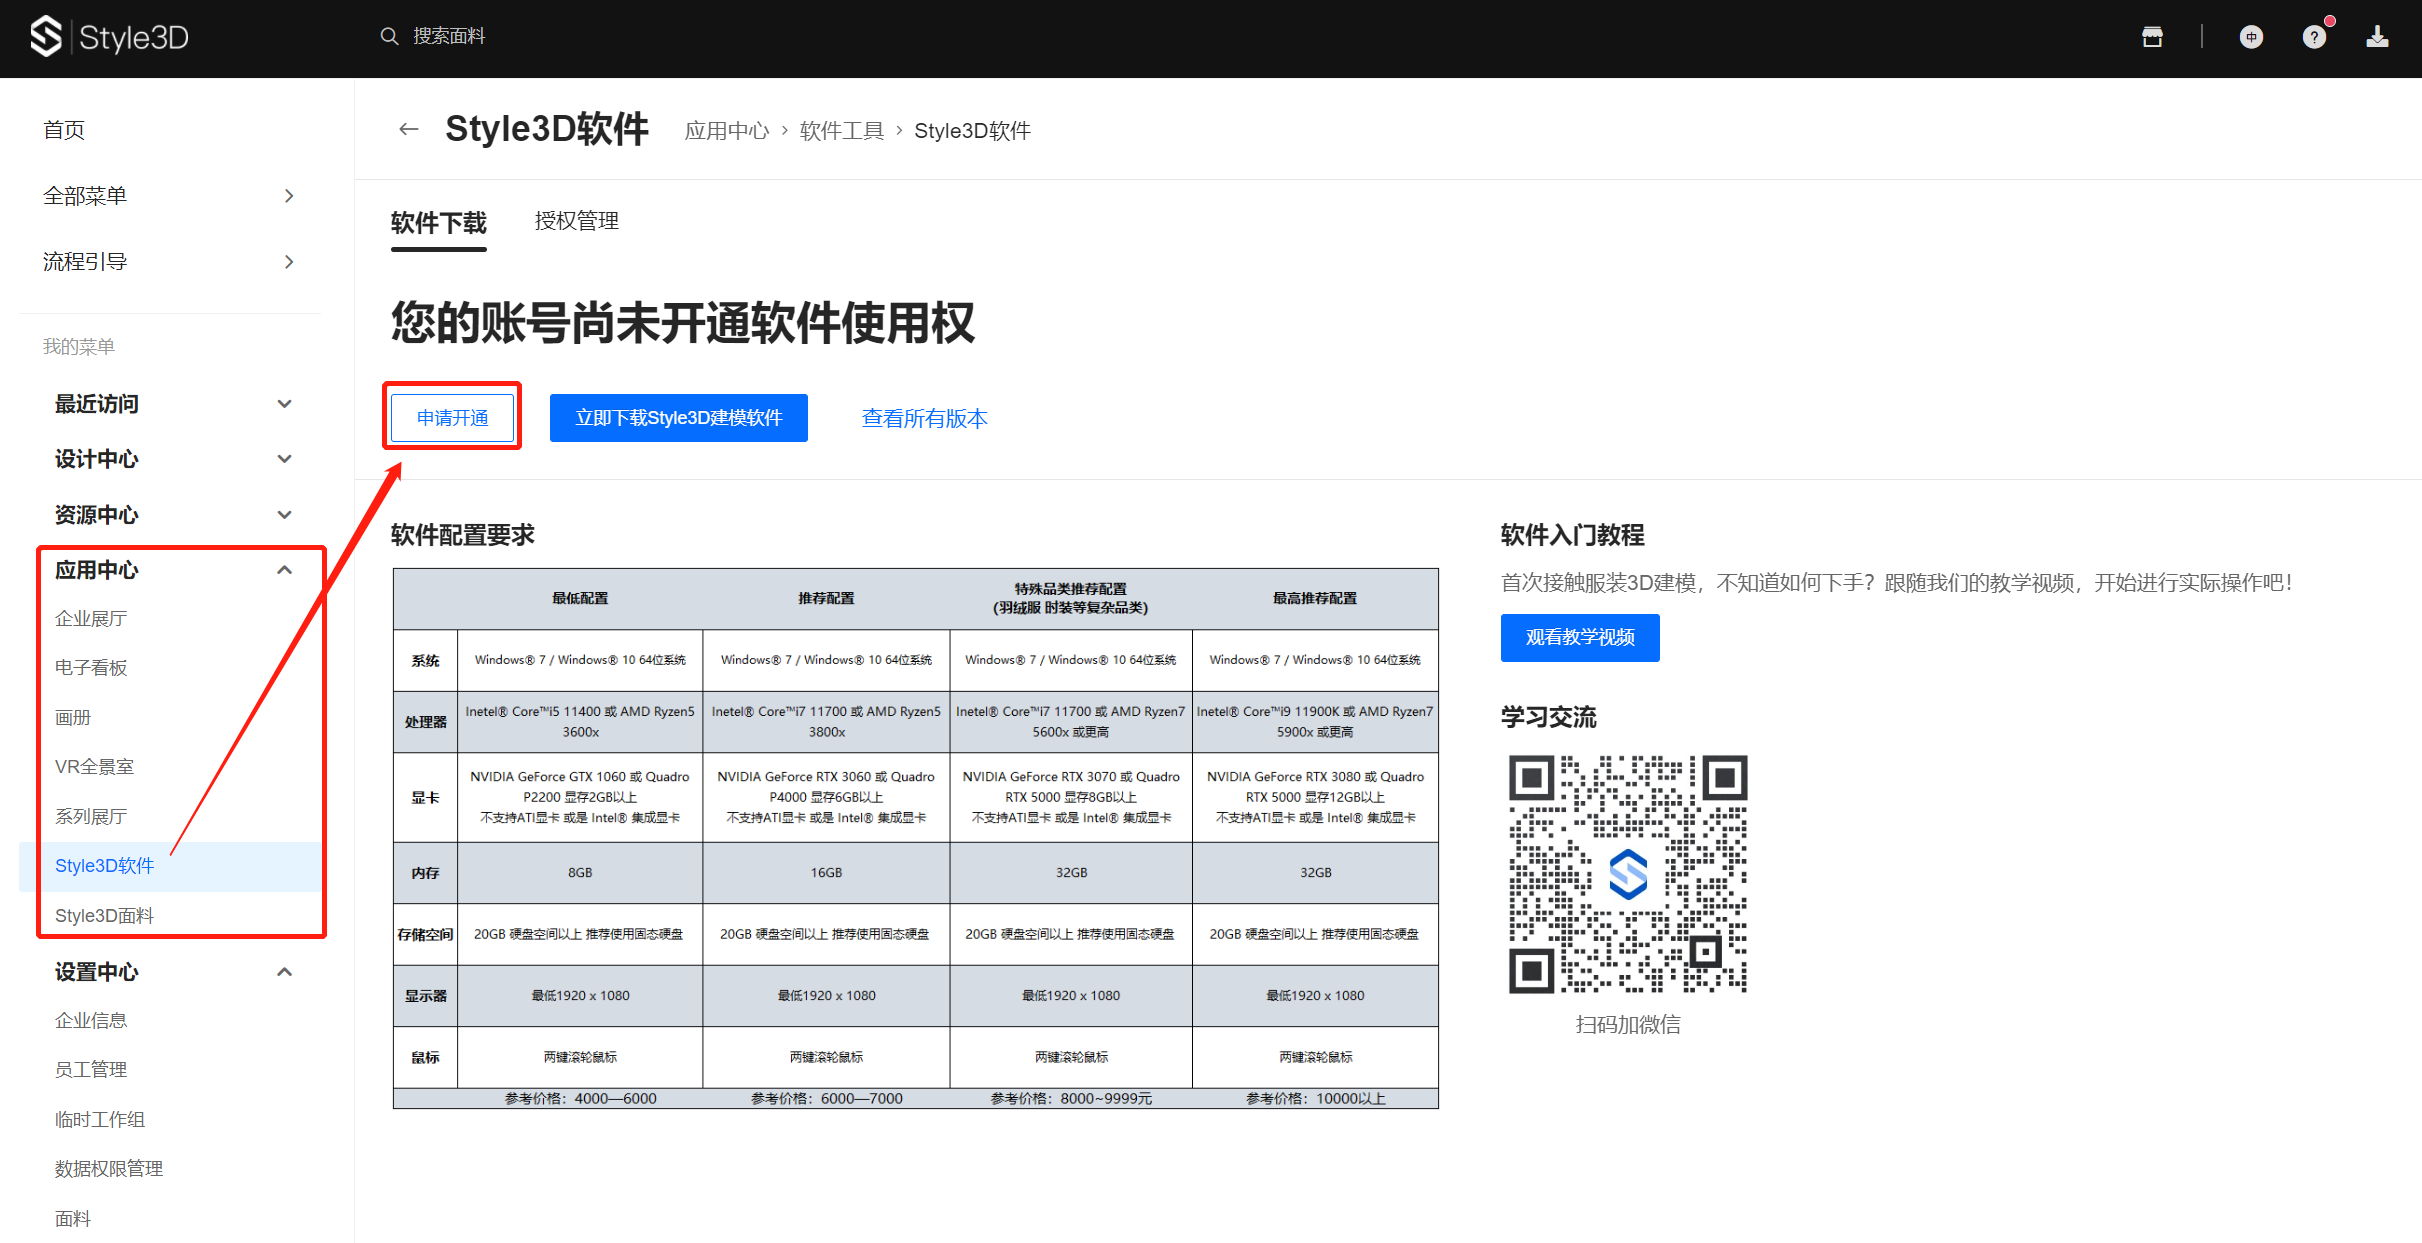
Task: Click the language switch icon
Action: point(2251,37)
